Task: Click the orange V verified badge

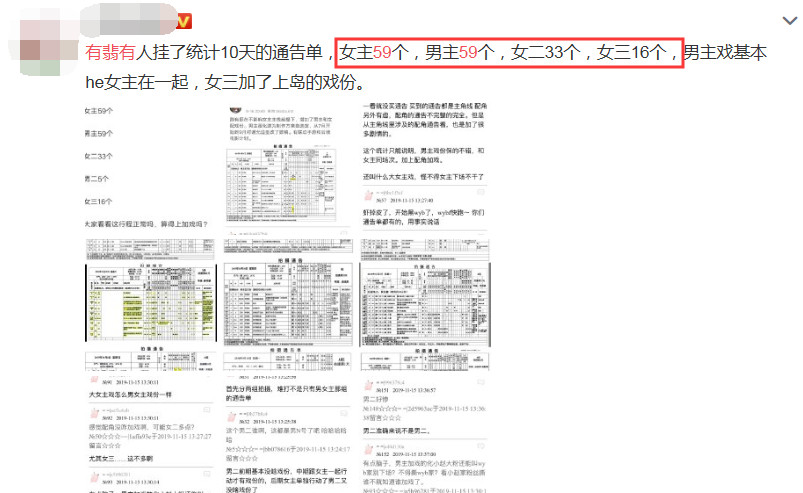Action: 184,21
